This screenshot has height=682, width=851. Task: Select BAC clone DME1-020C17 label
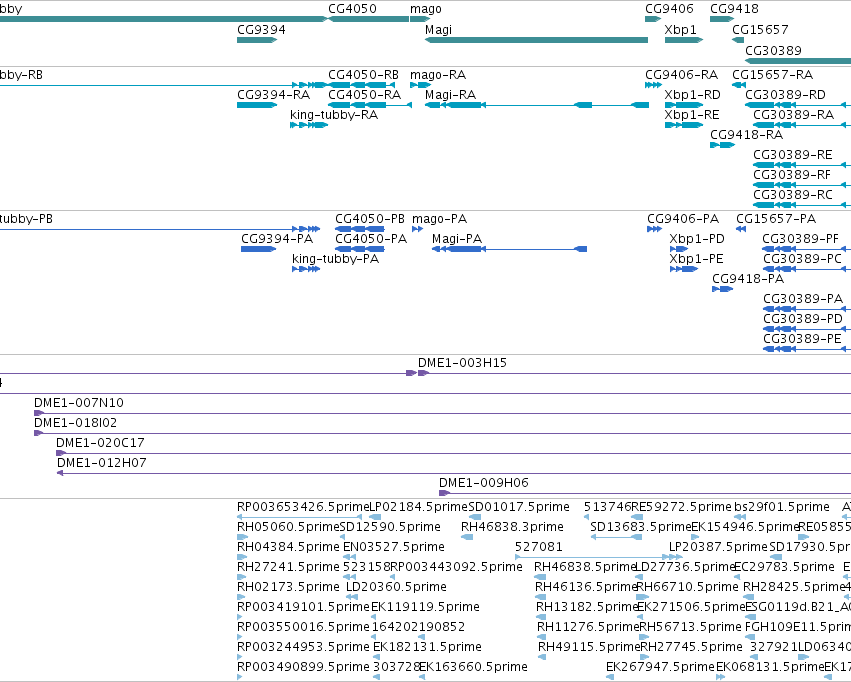click(x=100, y=443)
